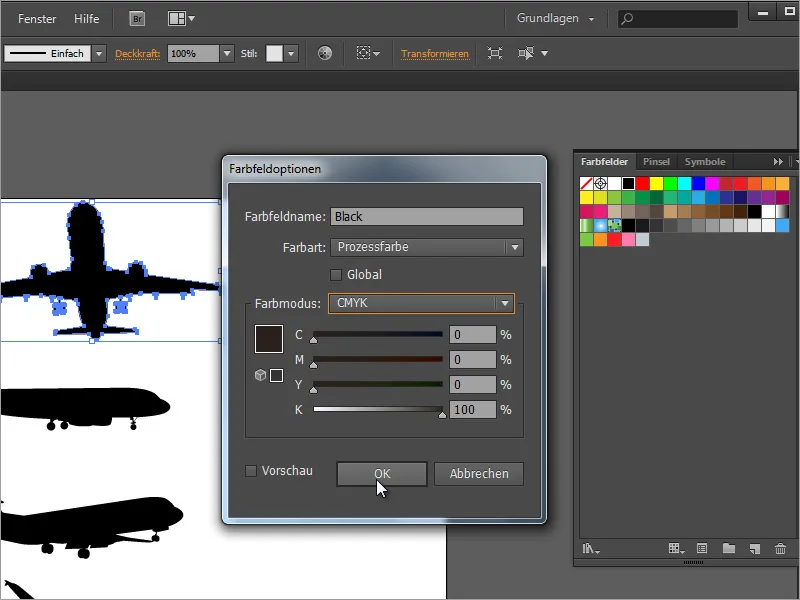The image size is (800, 600).
Task: Click the K value field showing 100
Action: click(x=472, y=410)
